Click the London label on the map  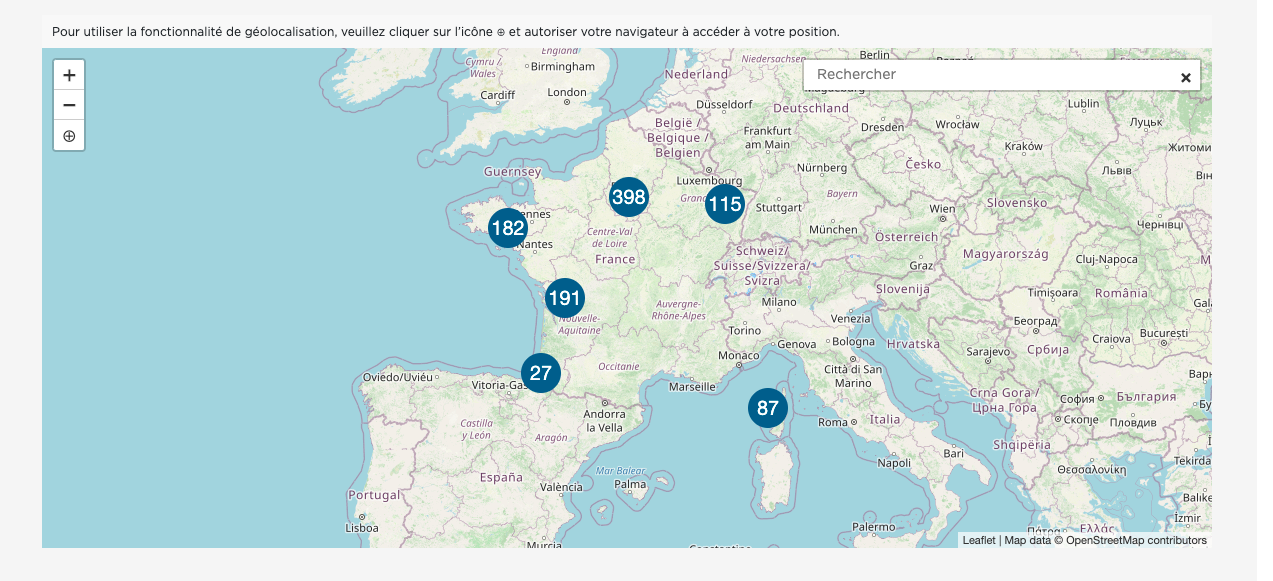(567, 93)
